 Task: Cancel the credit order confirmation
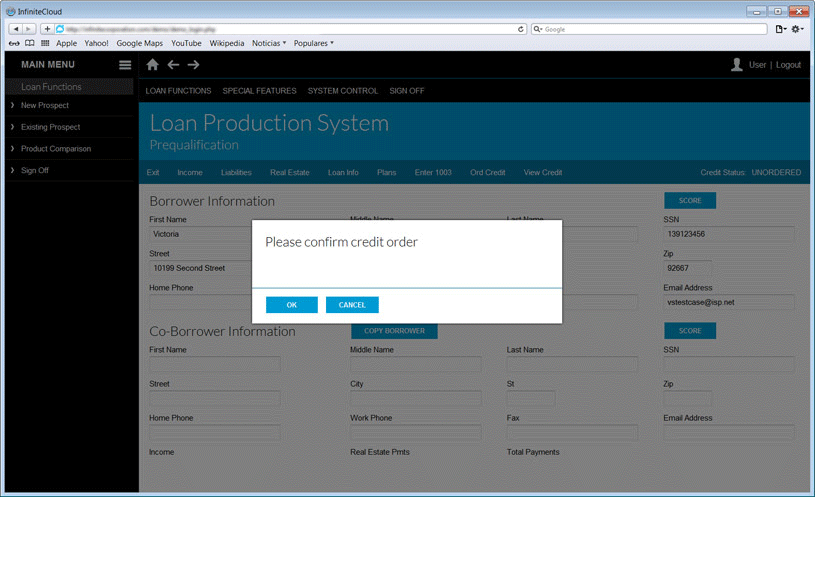click(x=352, y=305)
